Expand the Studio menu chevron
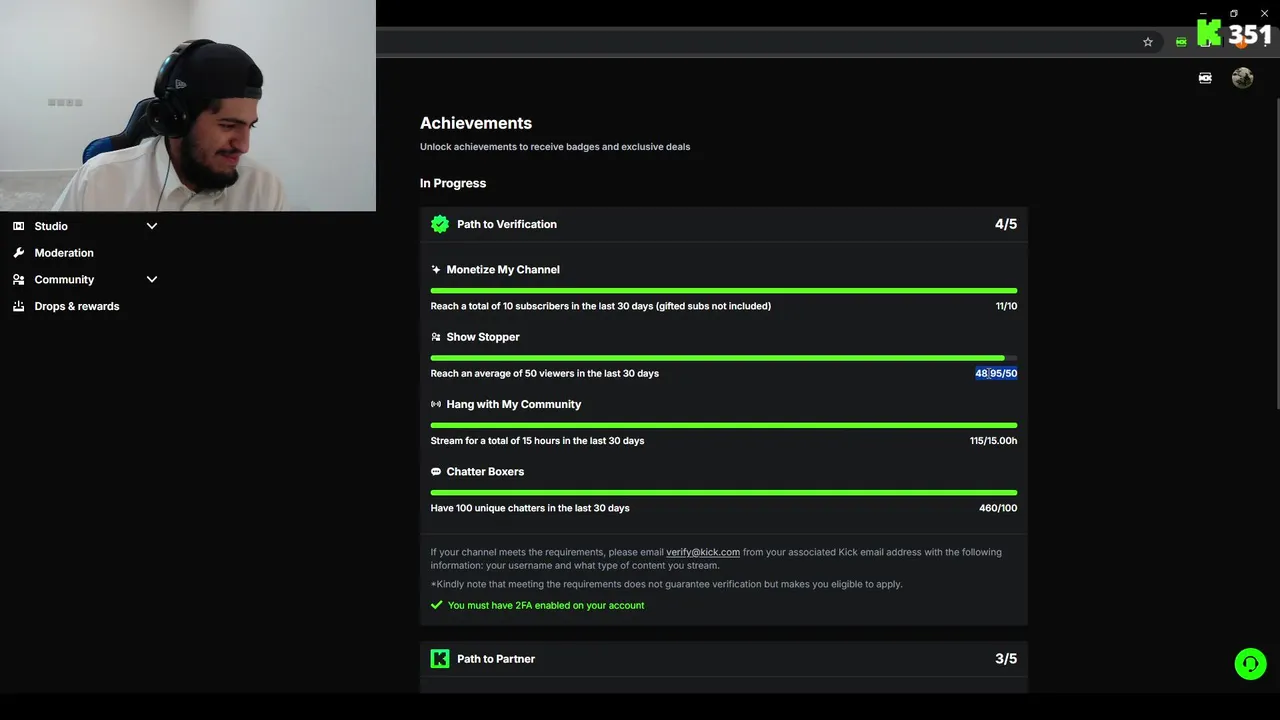Screen dimensions: 1280x720 [x=152, y=226]
